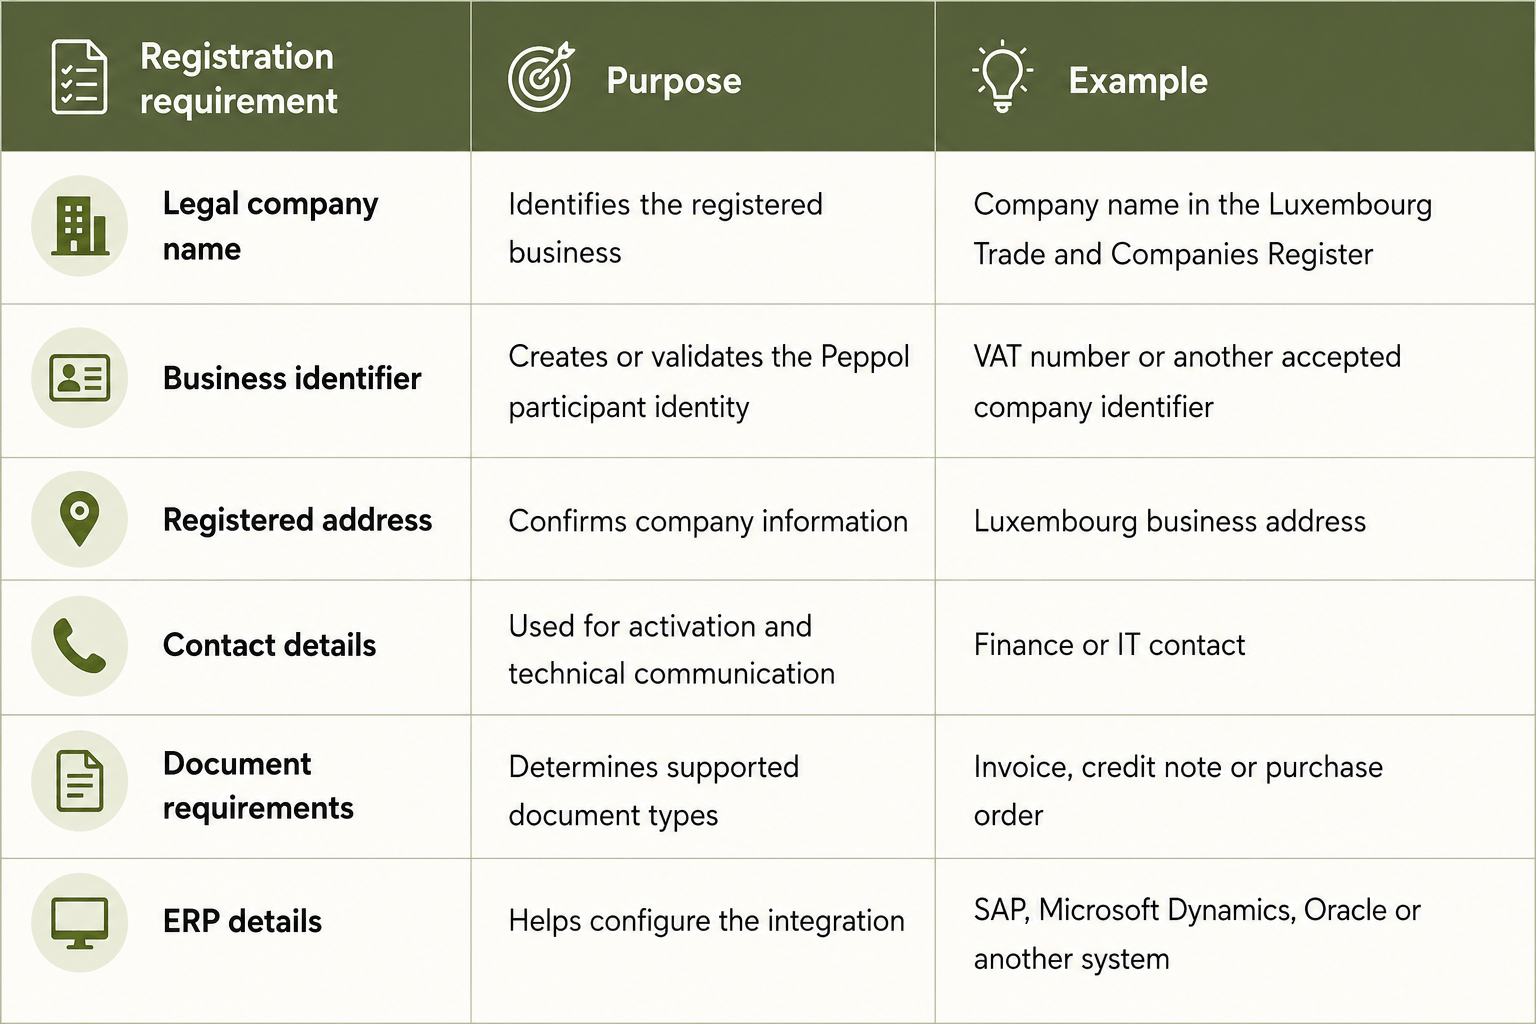Select the Helps configure the integration text
The image size is (1536, 1024).
click(706, 920)
